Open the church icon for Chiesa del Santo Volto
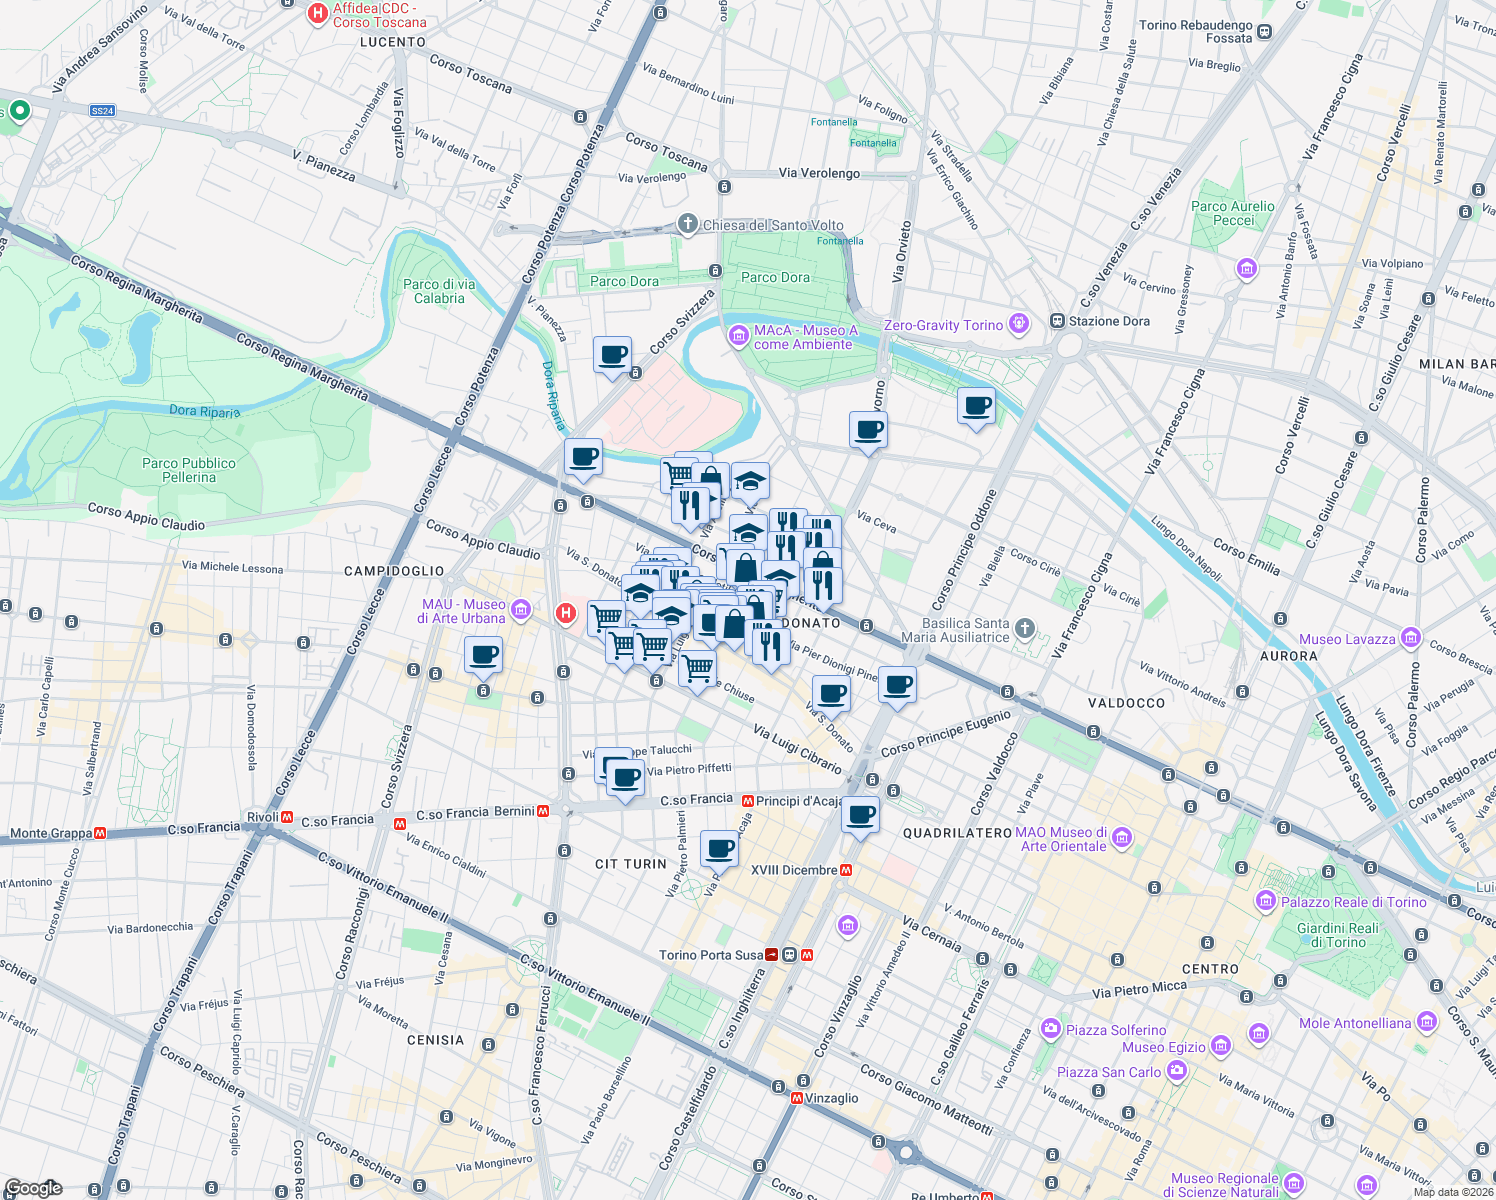 [687, 224]
